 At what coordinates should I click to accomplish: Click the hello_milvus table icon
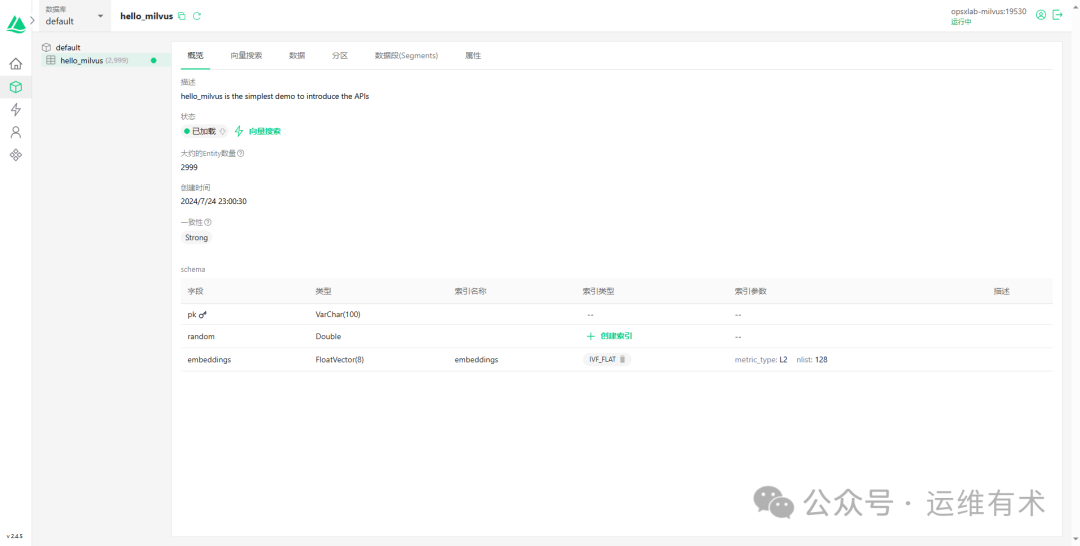(x=50, y=61)
